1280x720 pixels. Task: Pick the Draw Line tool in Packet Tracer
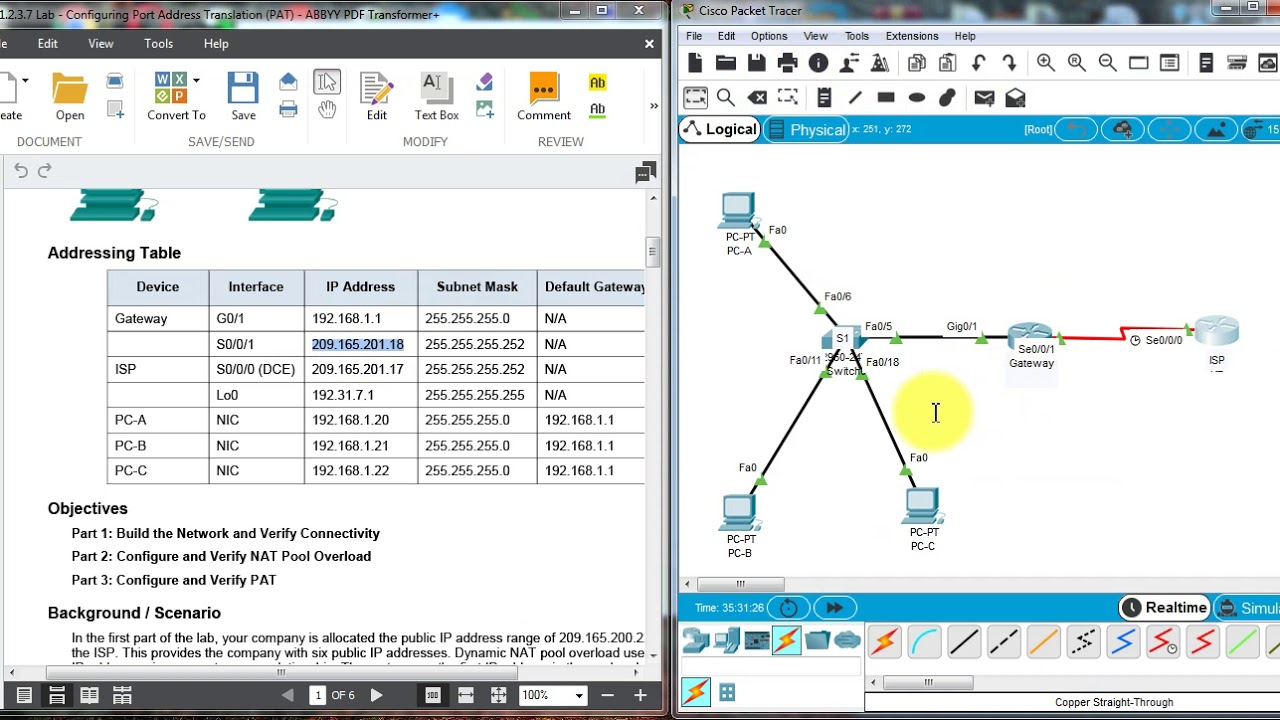[855, 97]
